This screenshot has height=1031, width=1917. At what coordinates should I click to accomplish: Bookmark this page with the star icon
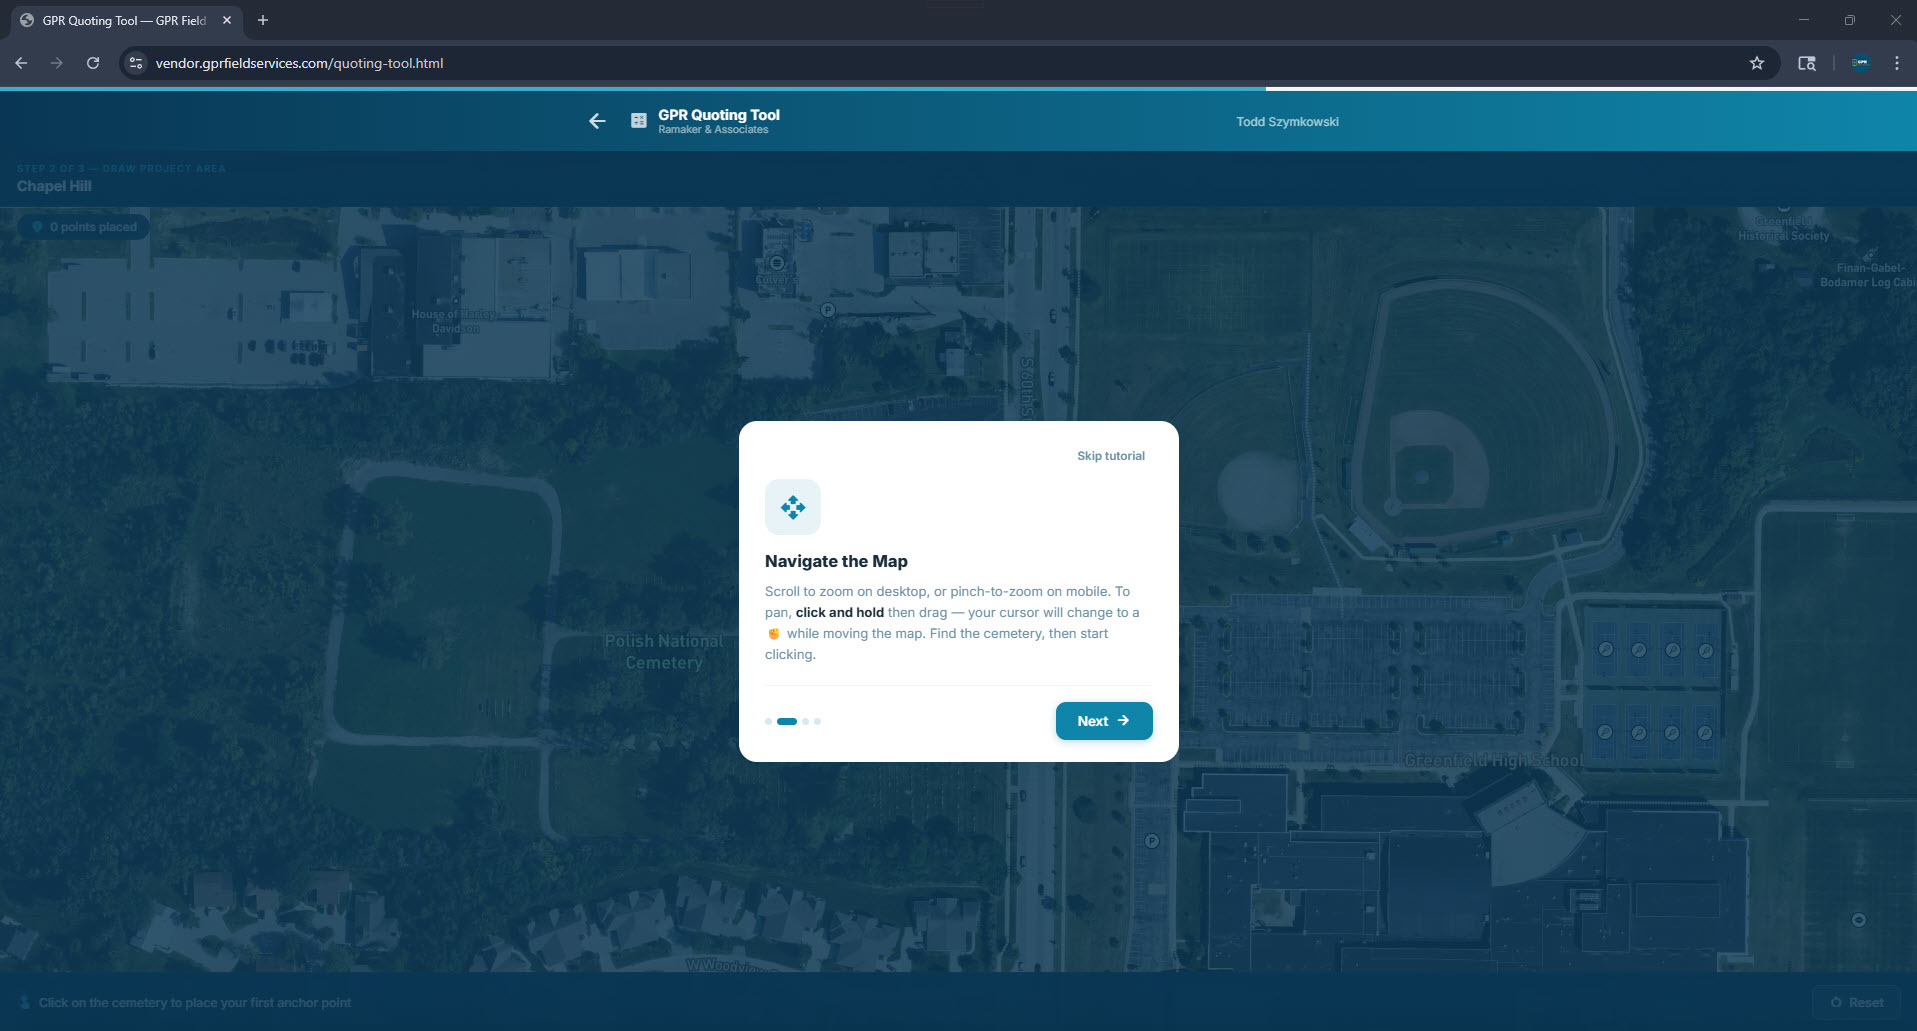(x=1756, y=63)
